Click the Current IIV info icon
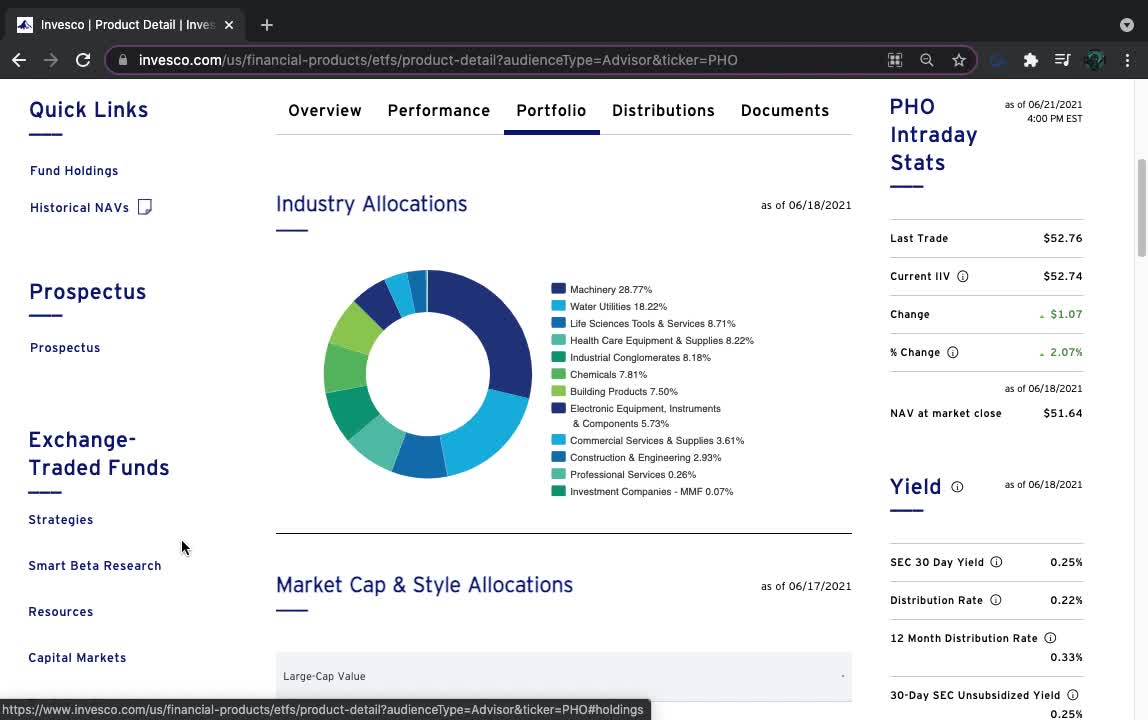Image resolution: width=1148 pixels, height=720 pixels. click(963, 276)
